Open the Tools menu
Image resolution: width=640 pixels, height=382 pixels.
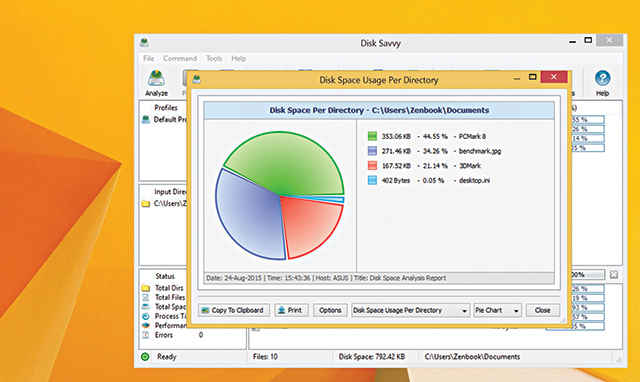(x=214, y=59)
